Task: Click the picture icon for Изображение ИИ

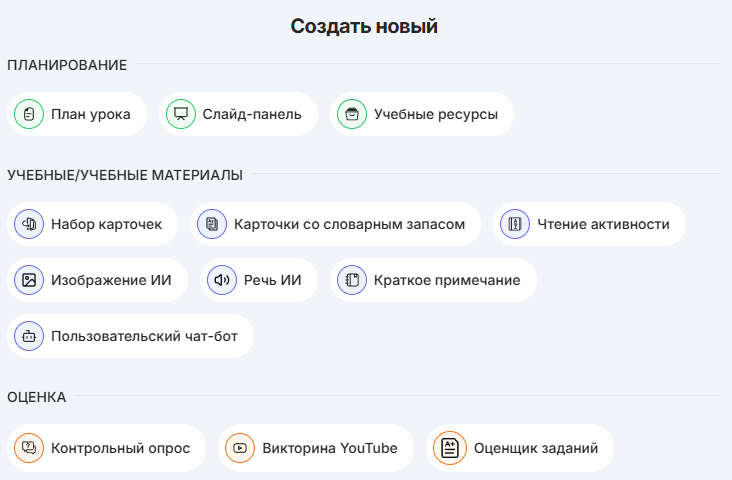Action: point(29,280)
